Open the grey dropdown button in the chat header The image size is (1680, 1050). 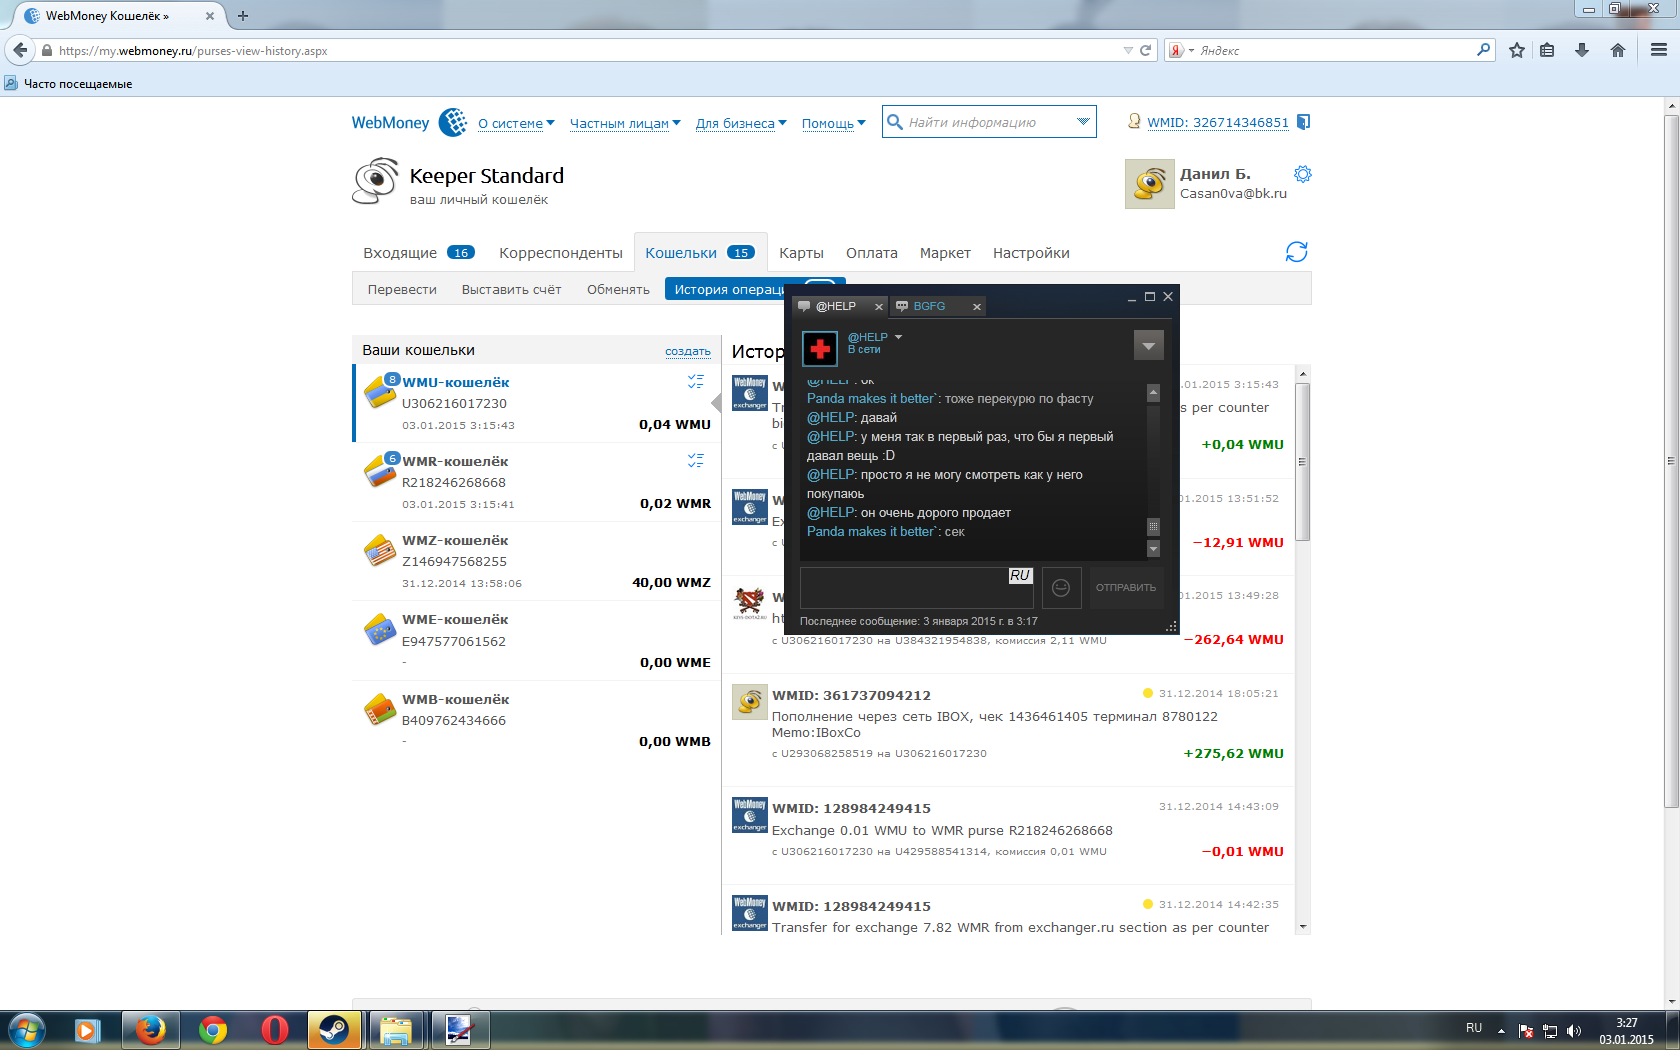tap(1149, 345)
